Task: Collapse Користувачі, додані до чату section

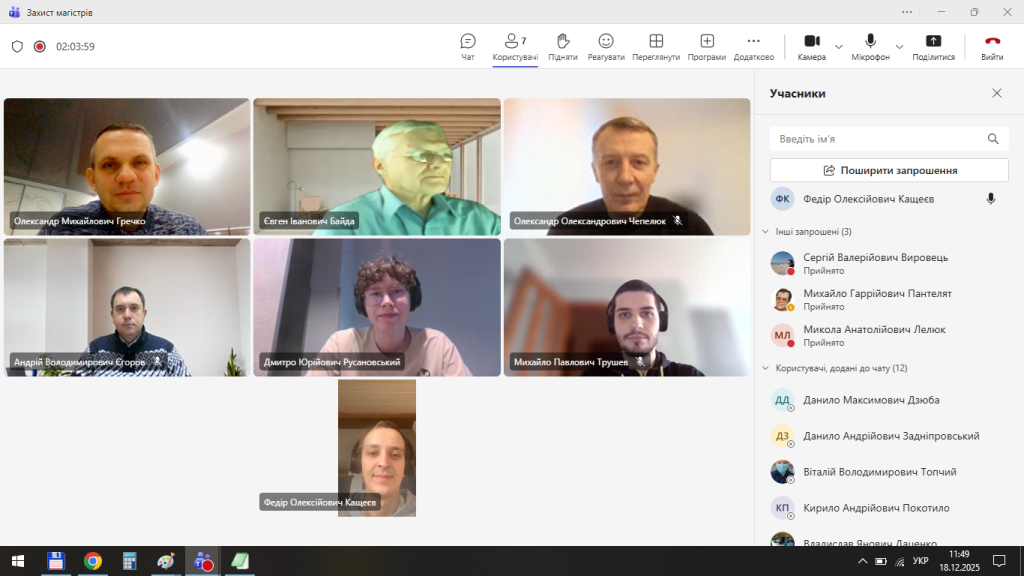Action: pyautogui.click(x=765, y=368)
